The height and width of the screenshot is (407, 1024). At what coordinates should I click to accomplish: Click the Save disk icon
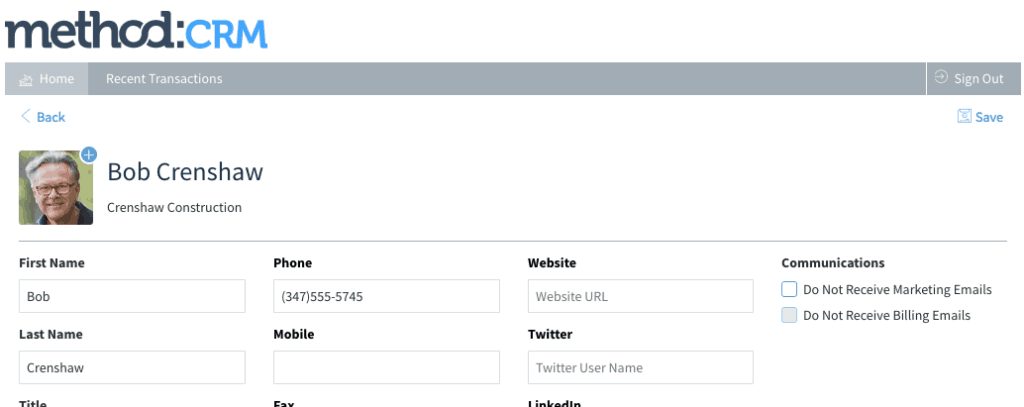click(964, 116)
